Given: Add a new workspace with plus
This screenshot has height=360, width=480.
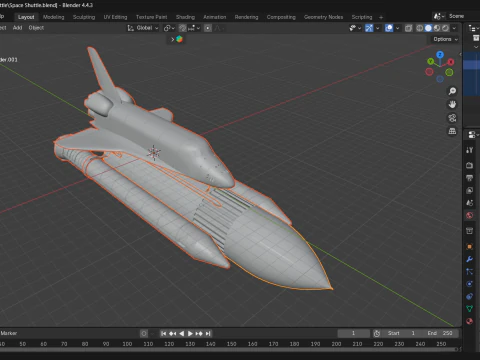Looking at the screenshot, I should [381, 17].
